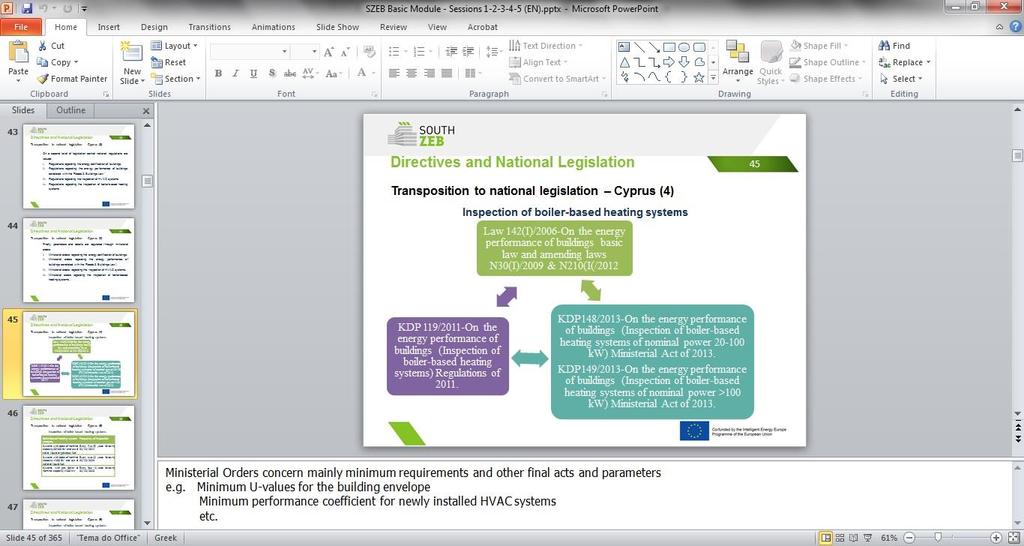Open the Shape Fill dropdown
This screenshot has height=546, width=1024.
819,46
